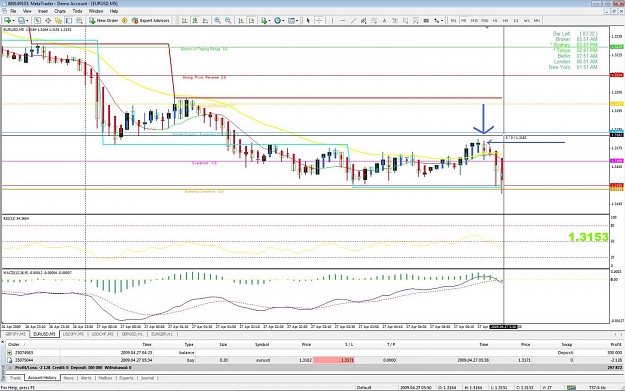Image resolution: width=625 pixels, height=391 pixels.
Task: Toggle the Data Window crosshair-target icon
Action: 48,20
